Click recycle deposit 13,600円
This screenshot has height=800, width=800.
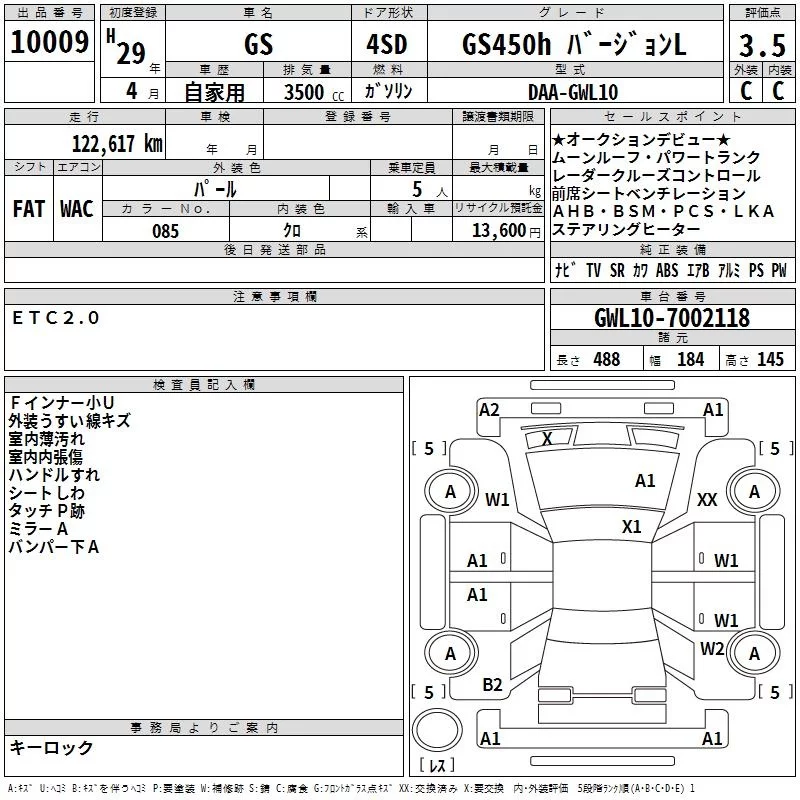click(506, 231)
